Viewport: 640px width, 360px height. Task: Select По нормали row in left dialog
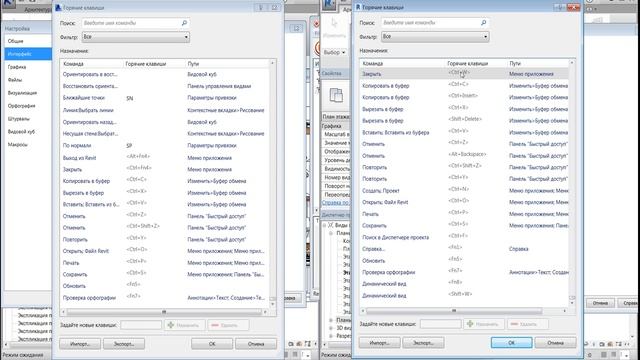[x=165, y=145]
